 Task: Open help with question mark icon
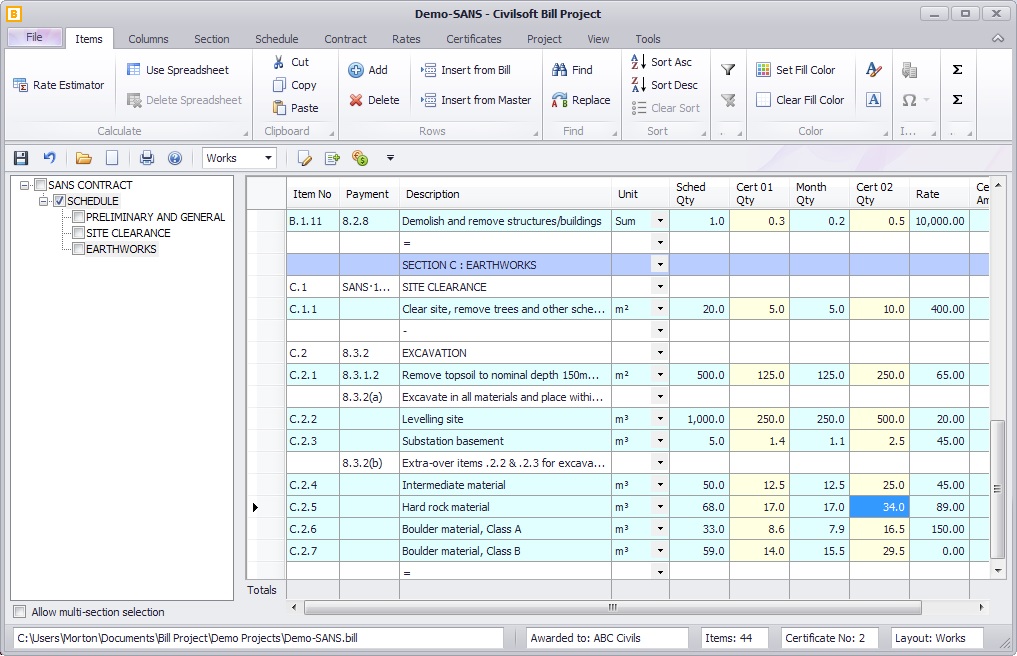(175, 158)
